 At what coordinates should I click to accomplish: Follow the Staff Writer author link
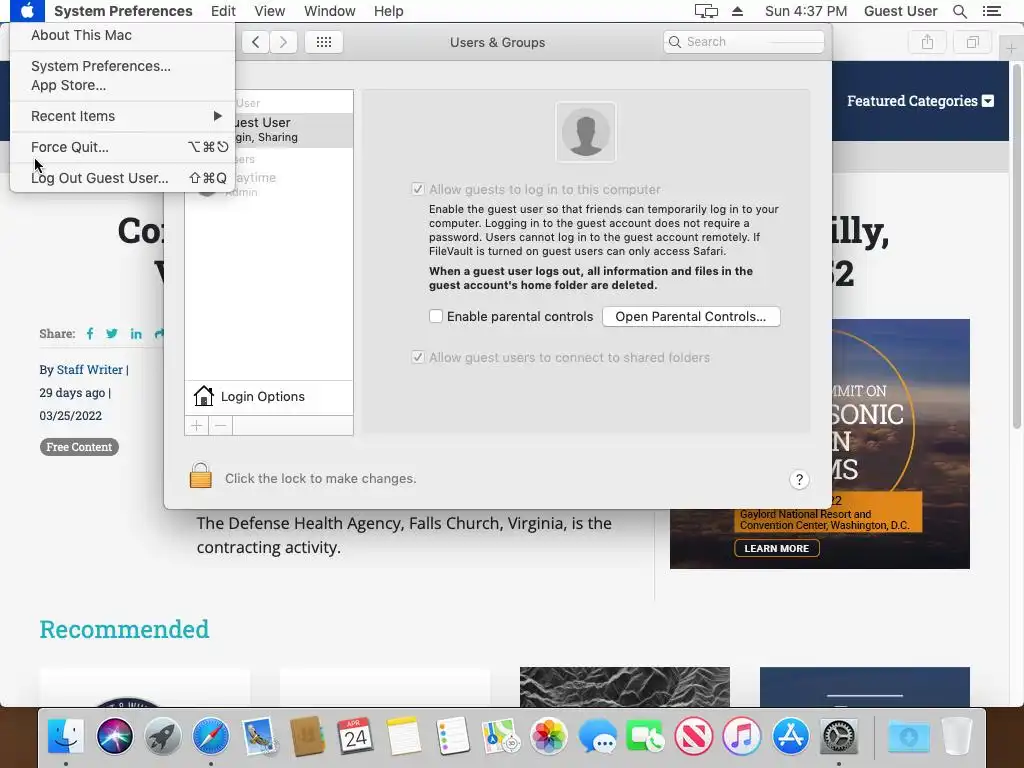(89, 370)
